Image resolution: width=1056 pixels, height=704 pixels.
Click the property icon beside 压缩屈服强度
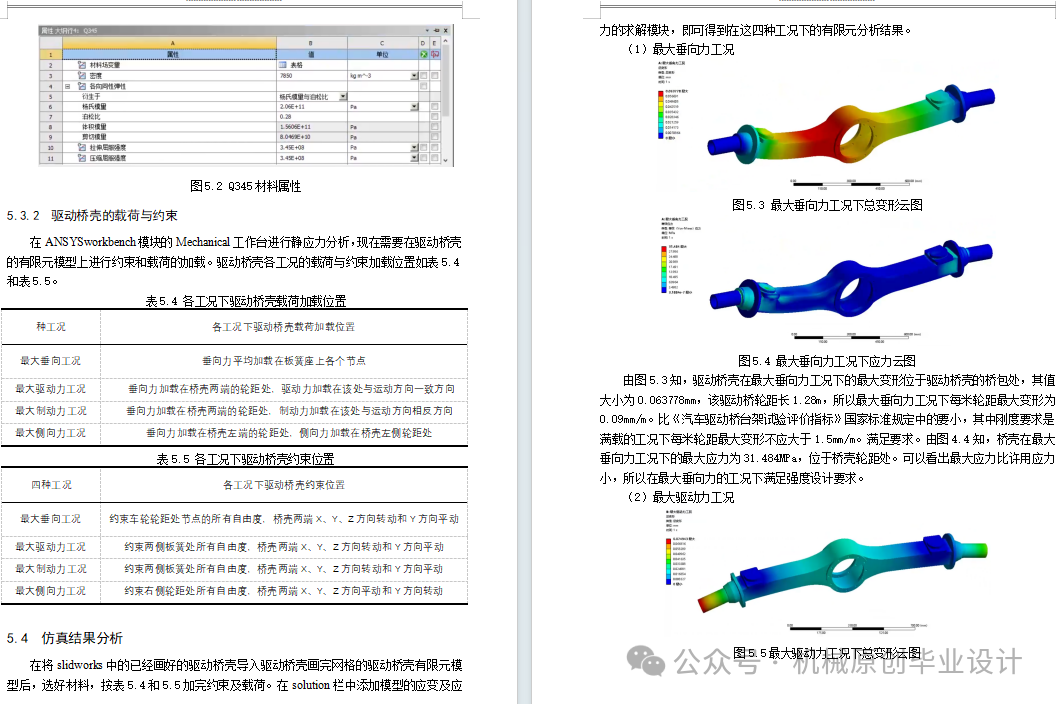click(81, 158)
